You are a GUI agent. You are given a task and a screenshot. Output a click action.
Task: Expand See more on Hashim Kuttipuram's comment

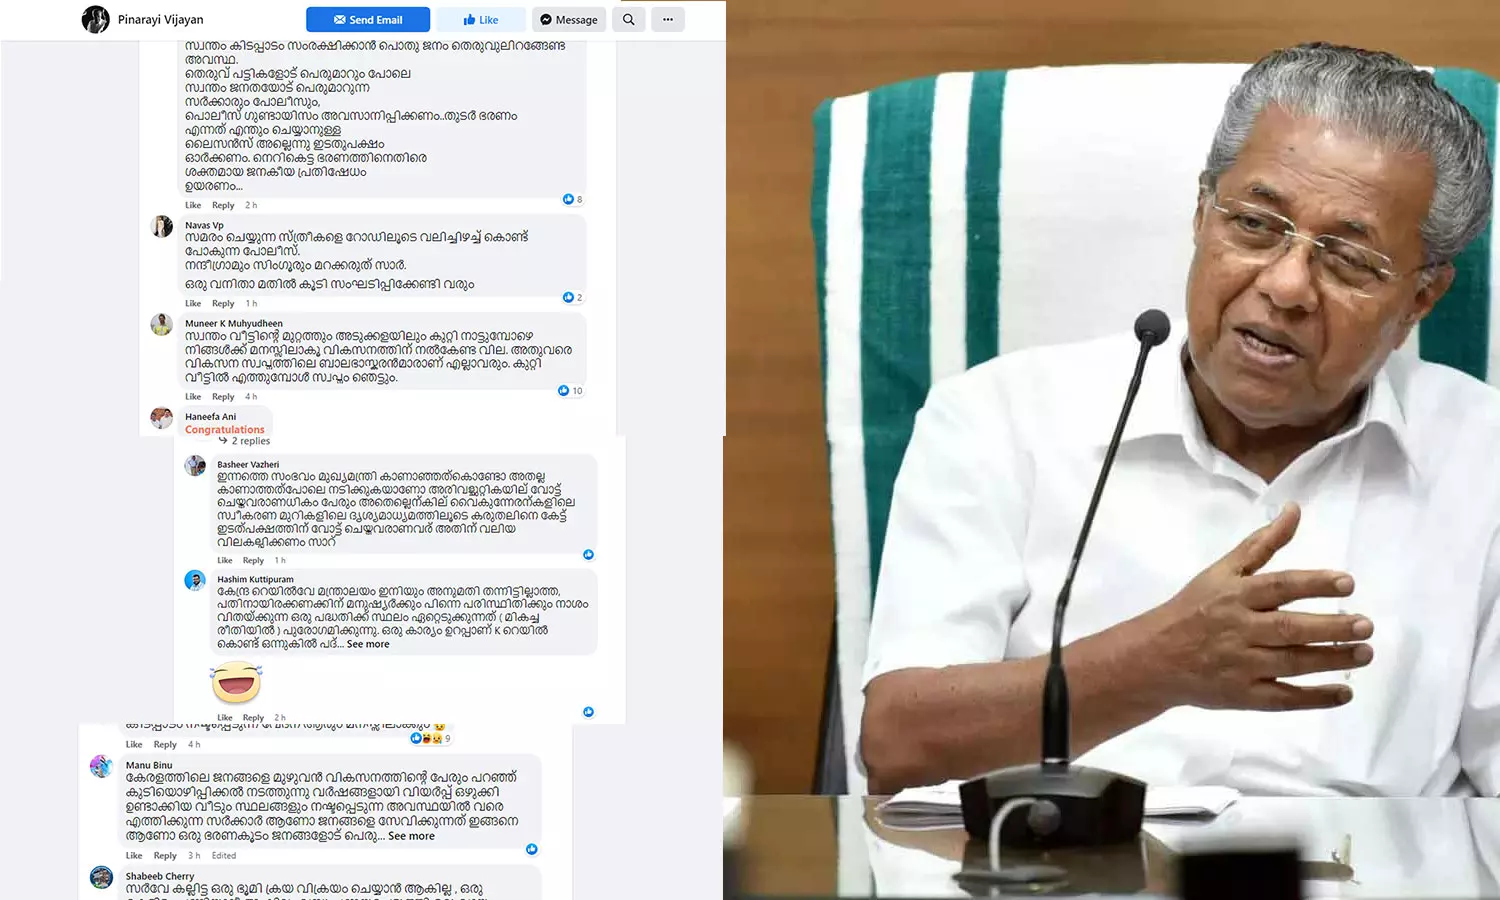pyautogui.click(x=368, y=645)
